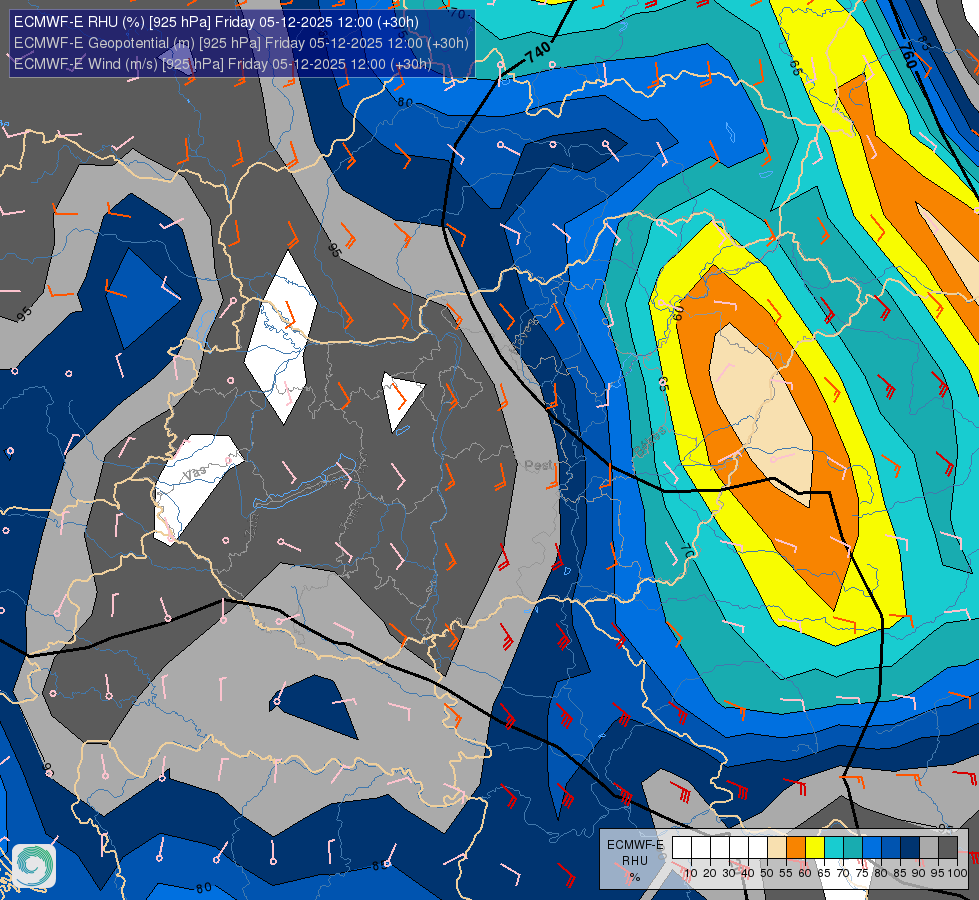The image size is (979, 900).
Task: Click the legend title ECMWF-E RHU %
Action: pyautogui.click(x=636, y=861)
